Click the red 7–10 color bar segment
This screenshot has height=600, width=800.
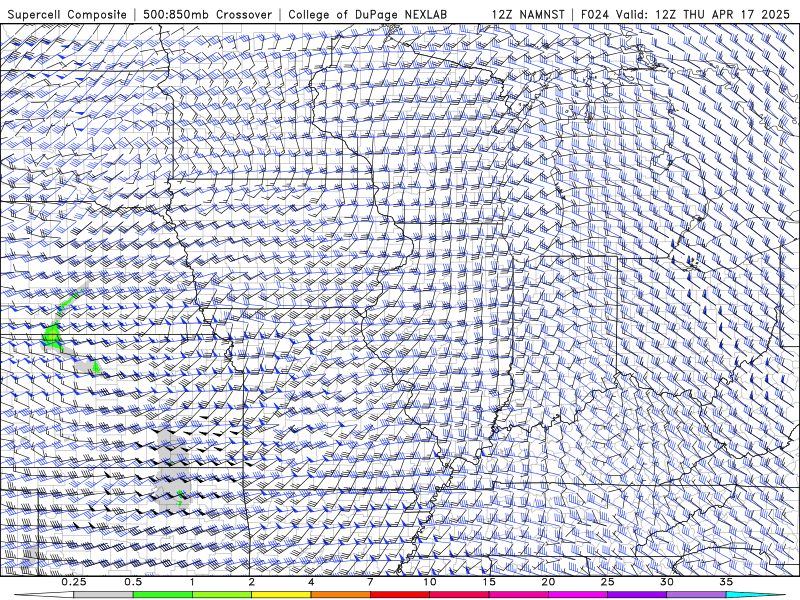[399, 595]
